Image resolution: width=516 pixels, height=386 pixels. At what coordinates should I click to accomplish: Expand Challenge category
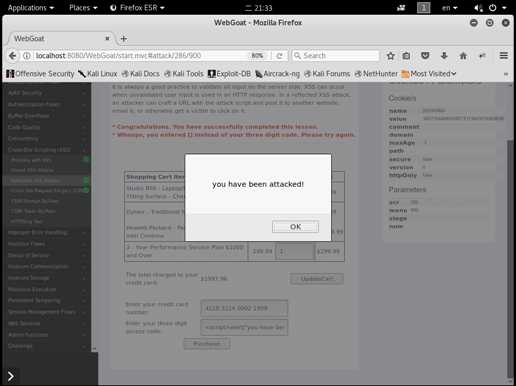47,346
